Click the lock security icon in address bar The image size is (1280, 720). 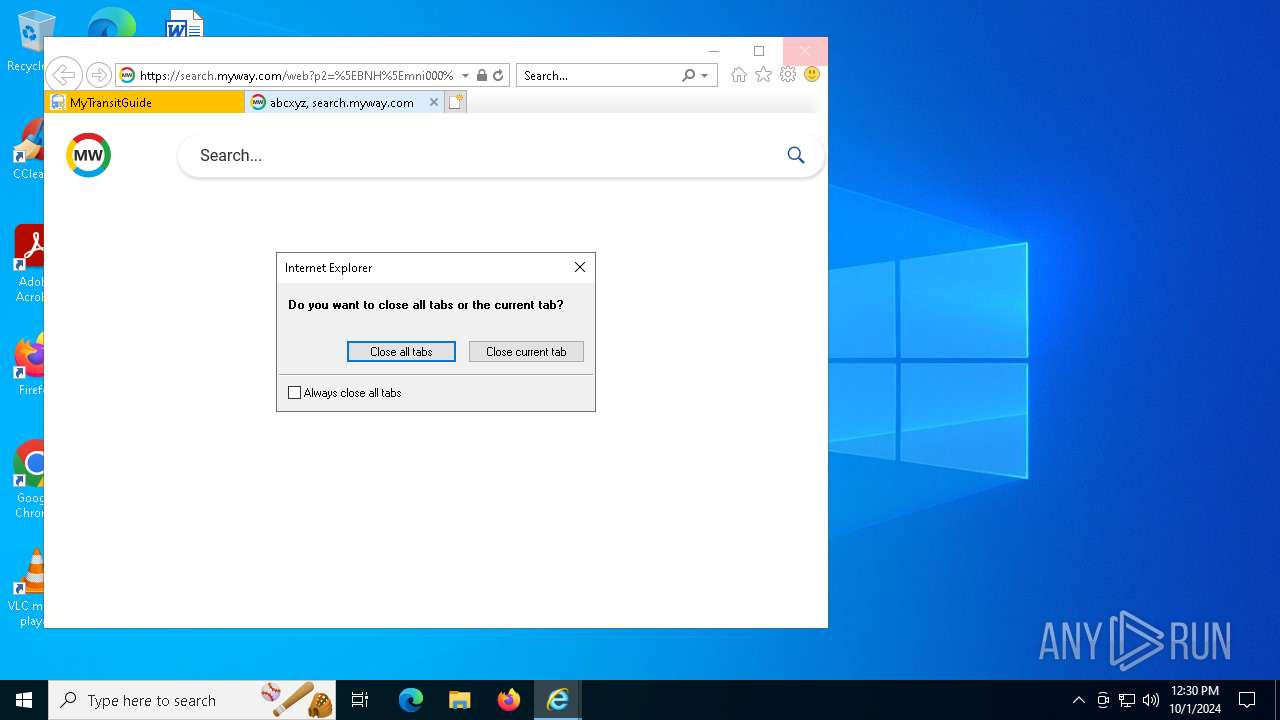tap(482, 75)
